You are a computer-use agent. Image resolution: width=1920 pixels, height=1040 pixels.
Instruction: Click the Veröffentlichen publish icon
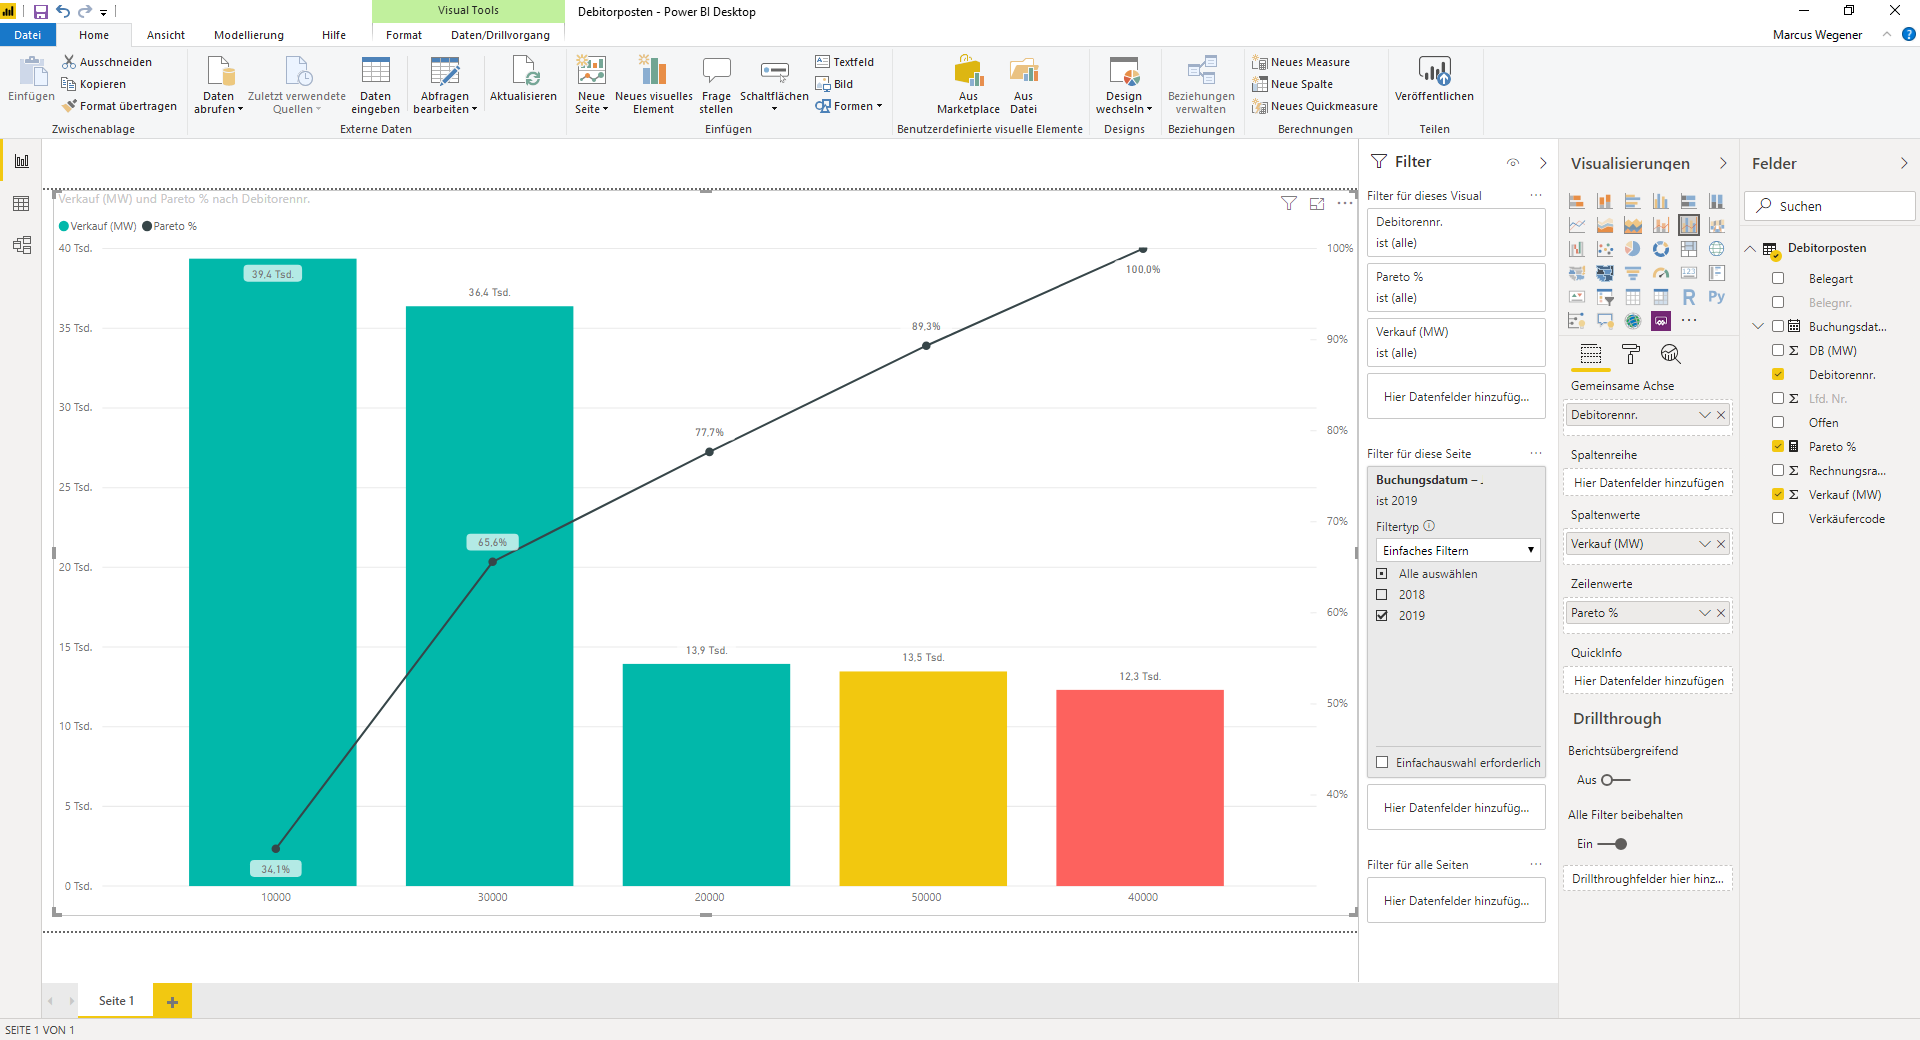click(1434, 72)
